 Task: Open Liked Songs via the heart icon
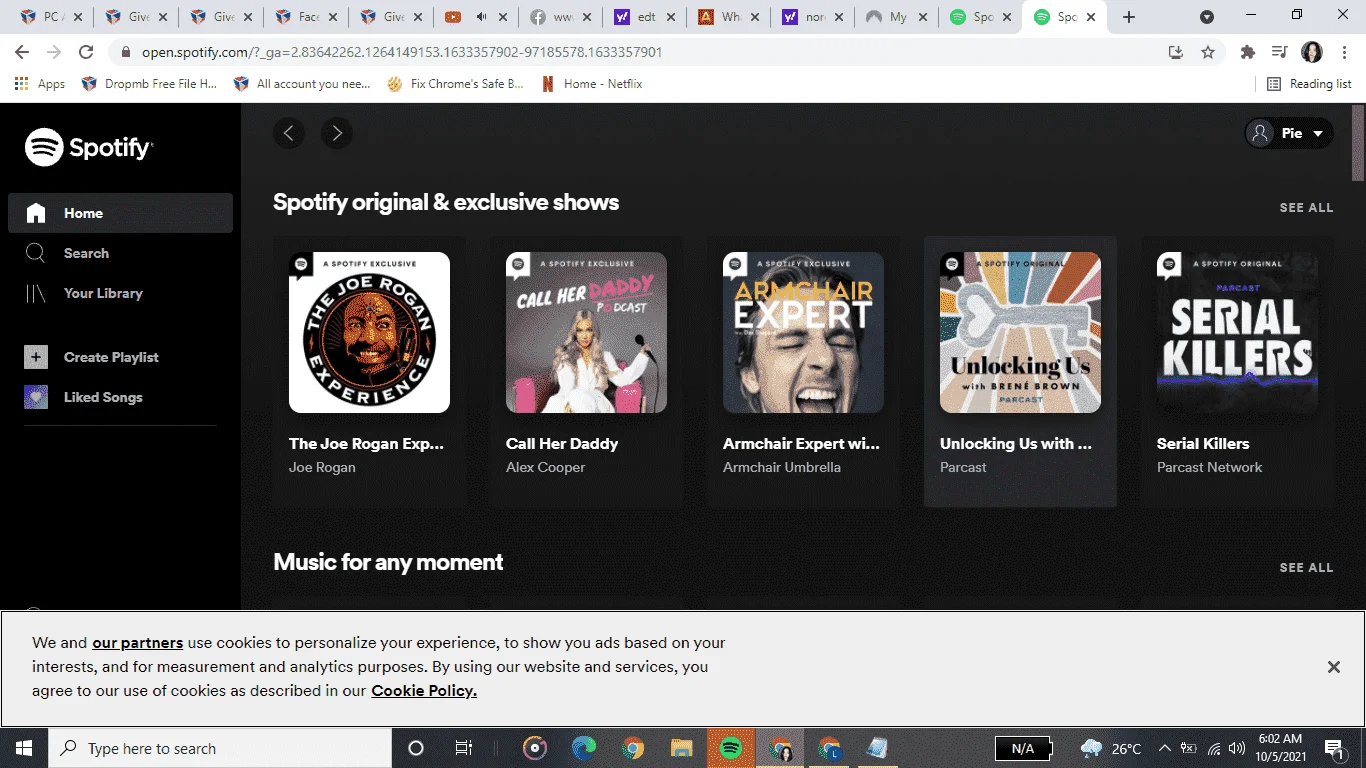tap(36, 397)
